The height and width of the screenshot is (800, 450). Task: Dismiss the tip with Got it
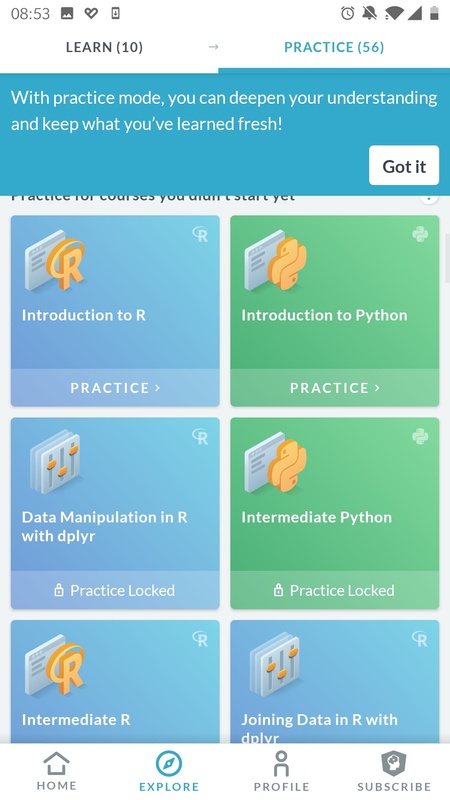(x=404, y=165)
